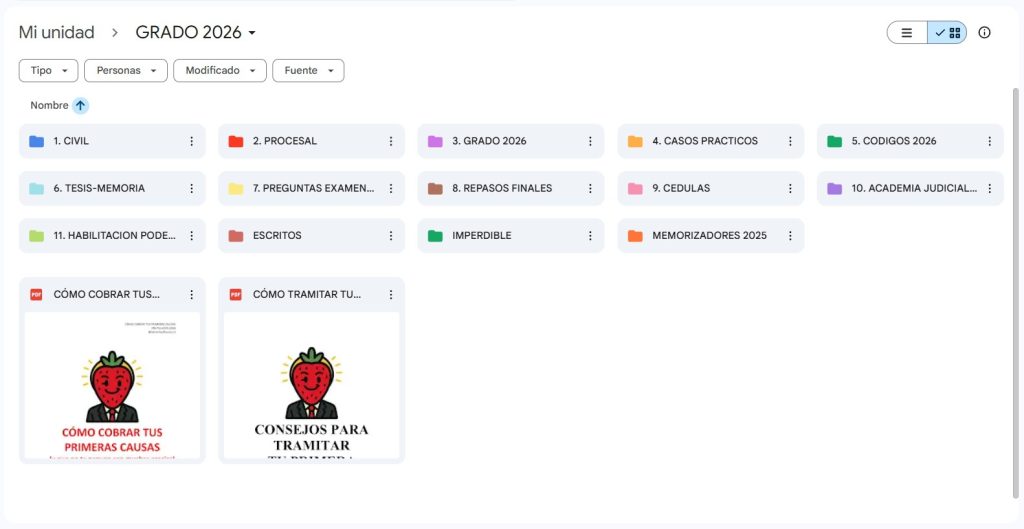The image size is (1024, 529).
Task: Click the red 2. PROCESAL folder icon
Action: (236, 141)
